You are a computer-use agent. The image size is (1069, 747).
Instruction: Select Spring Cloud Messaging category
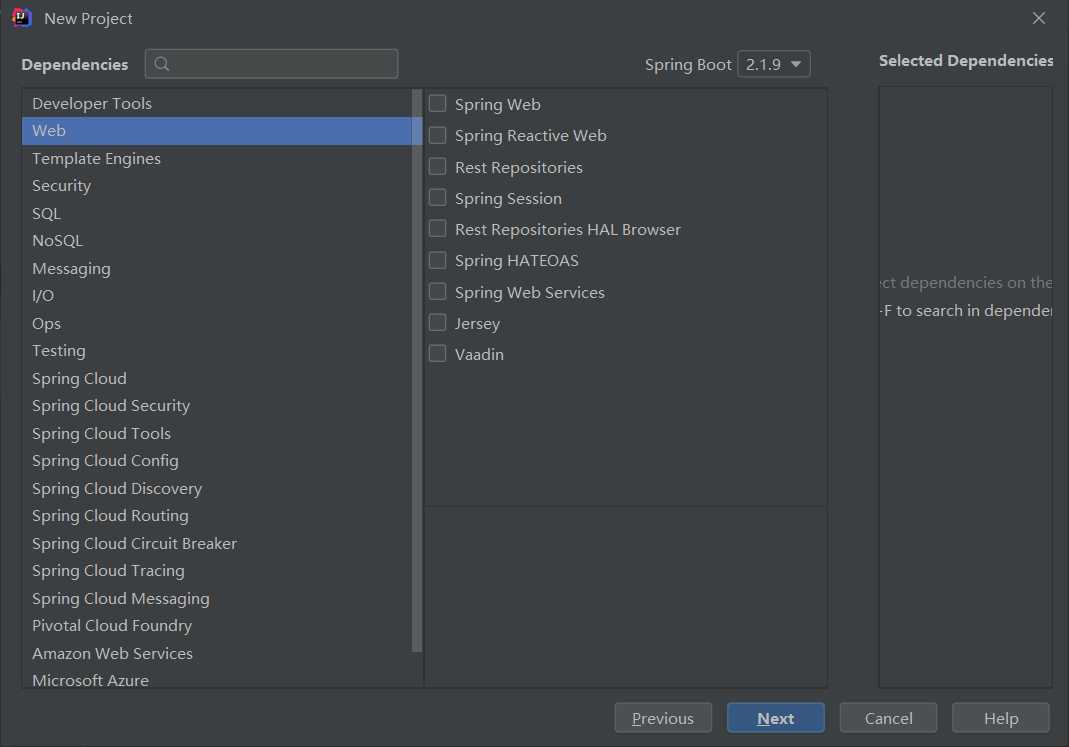217,598
